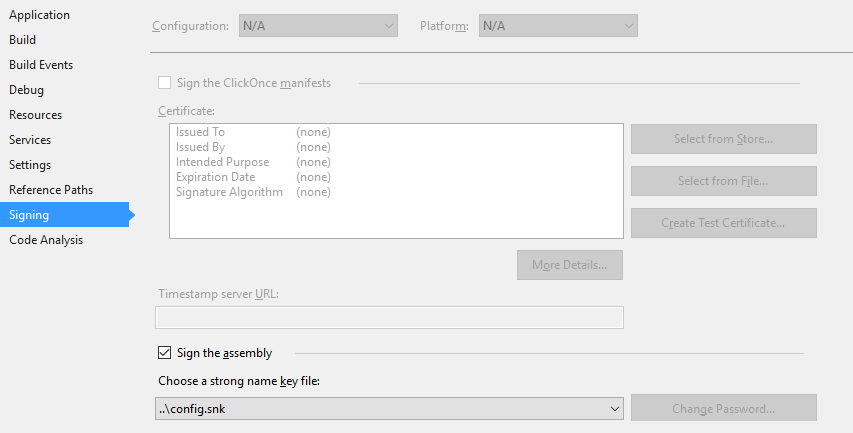853x433 pixels.
Task: Focus the Timestamp server URL field
Action: point(390,318)
